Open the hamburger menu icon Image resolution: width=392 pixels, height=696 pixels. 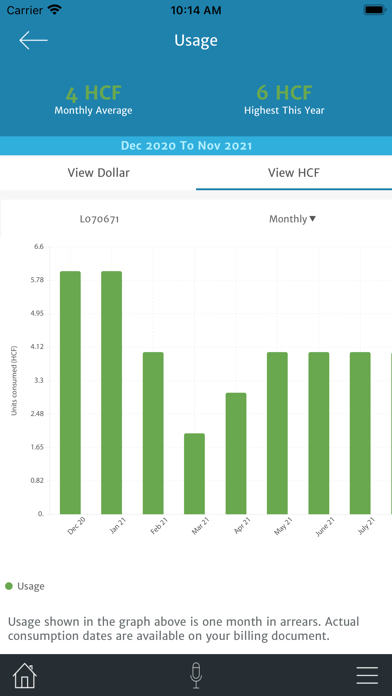coord(367,676)
